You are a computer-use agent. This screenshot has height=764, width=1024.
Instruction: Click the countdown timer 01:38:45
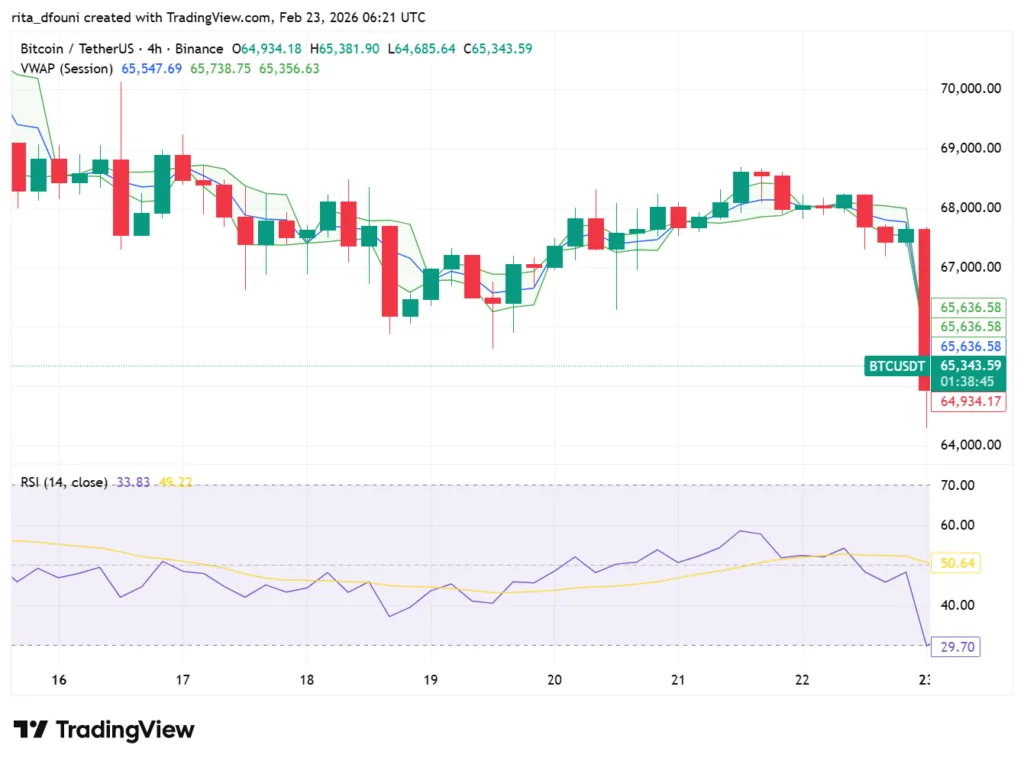(968, 380)
